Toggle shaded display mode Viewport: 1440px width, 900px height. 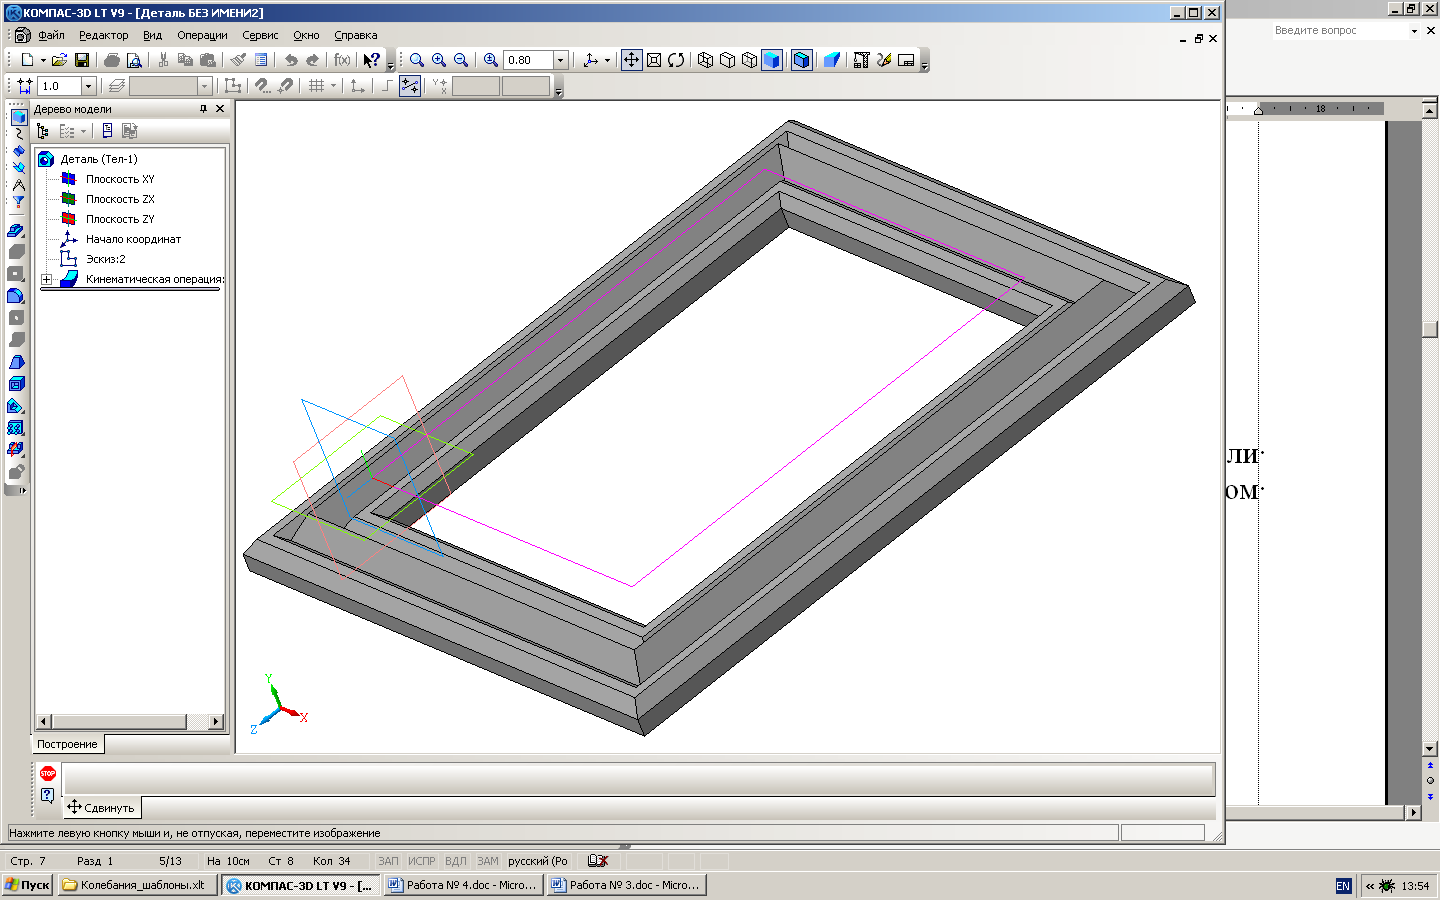tap(771, 60)
